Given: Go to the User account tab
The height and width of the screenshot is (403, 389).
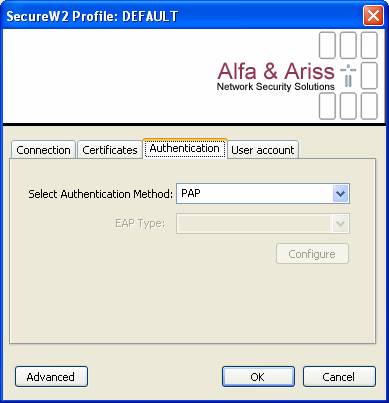Looking at the screenshot, I should click(263, 150).
